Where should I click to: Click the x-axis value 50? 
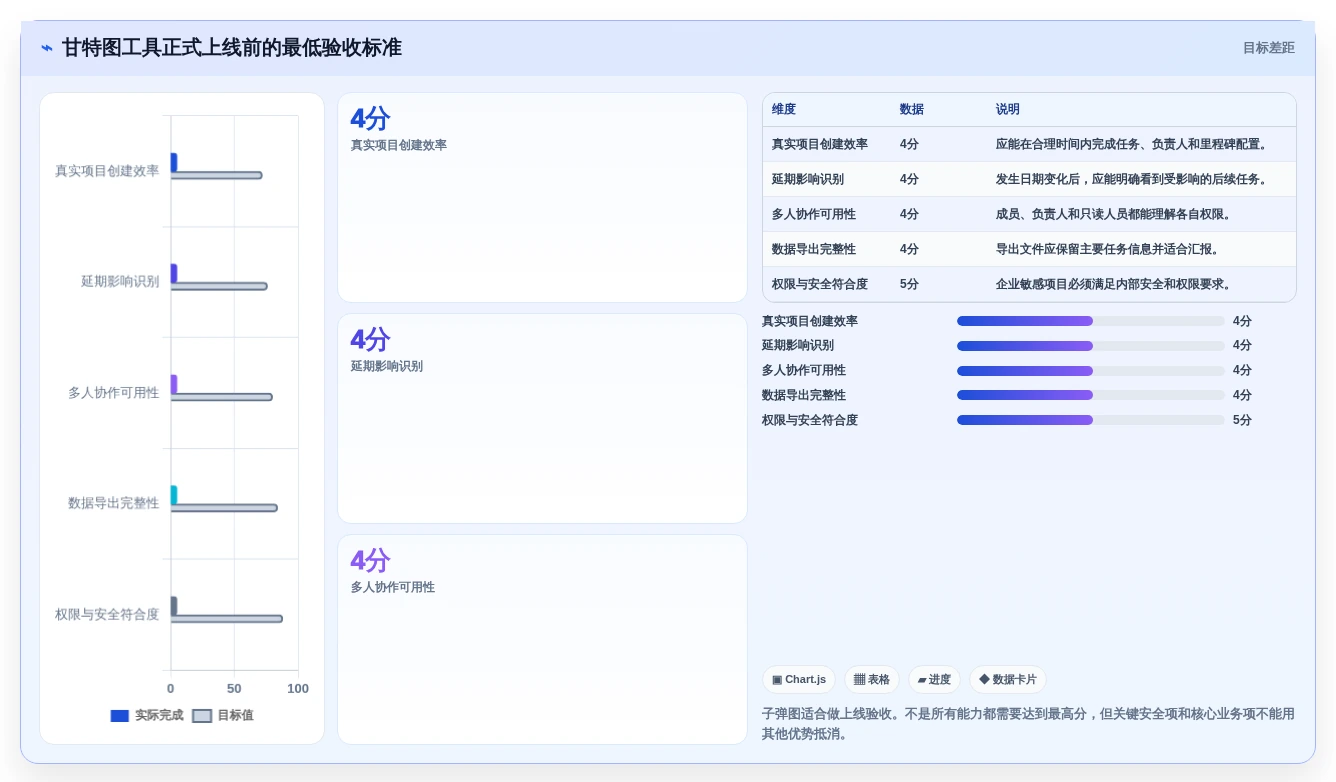click(x=234, y=689)
